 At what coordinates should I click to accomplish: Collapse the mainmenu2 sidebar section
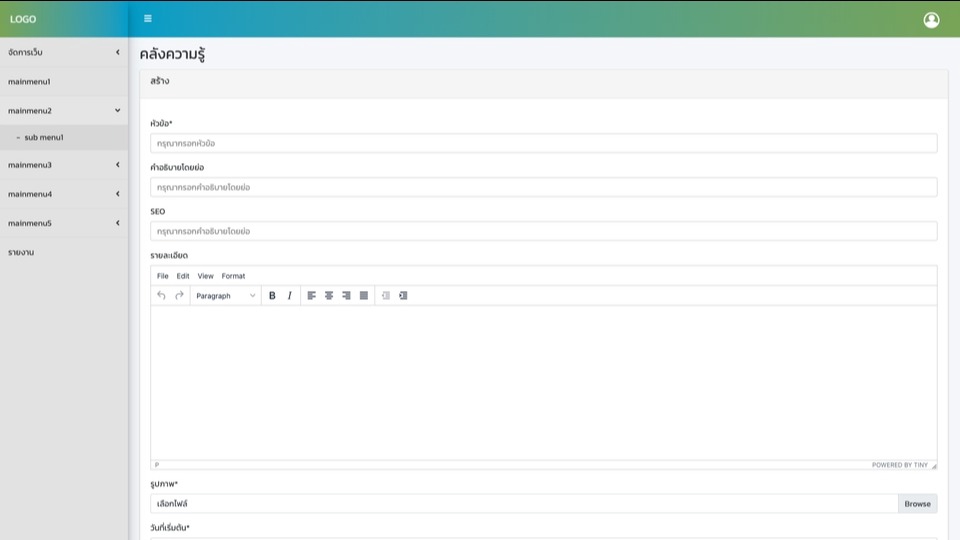(x=64, y=111)
